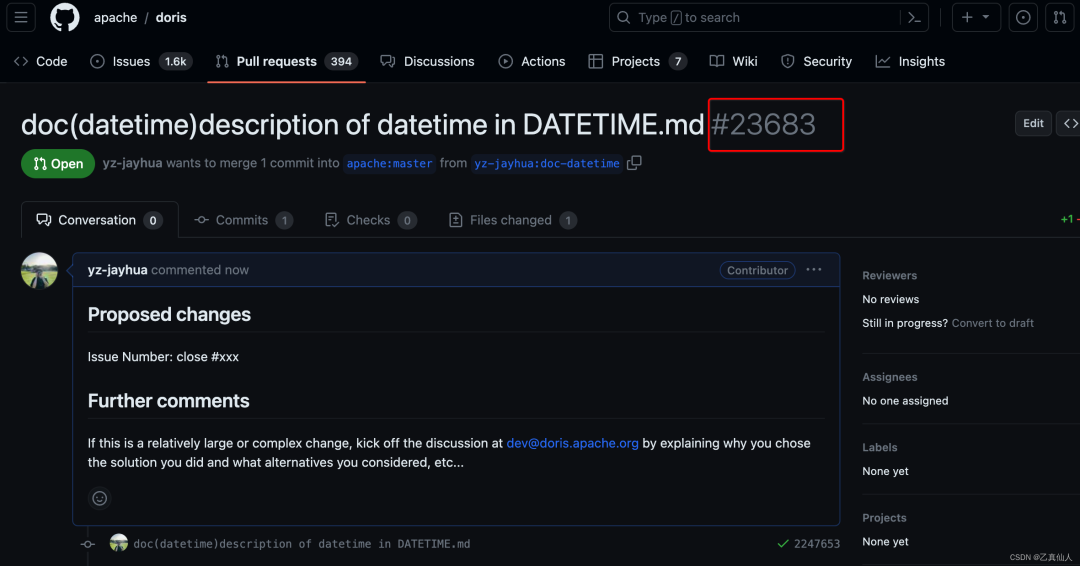Open the command palette icon
The image size is (1080, 566).
point(915,18)
